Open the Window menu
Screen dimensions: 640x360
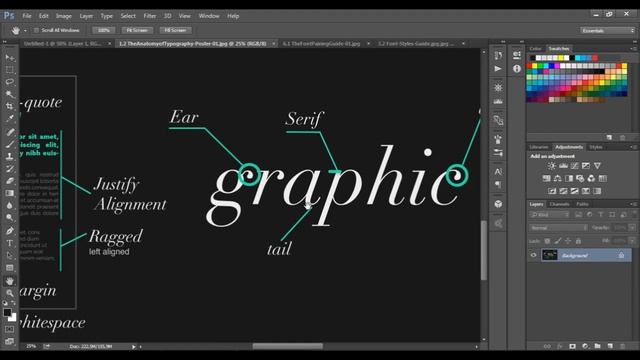tap(209, 16)
